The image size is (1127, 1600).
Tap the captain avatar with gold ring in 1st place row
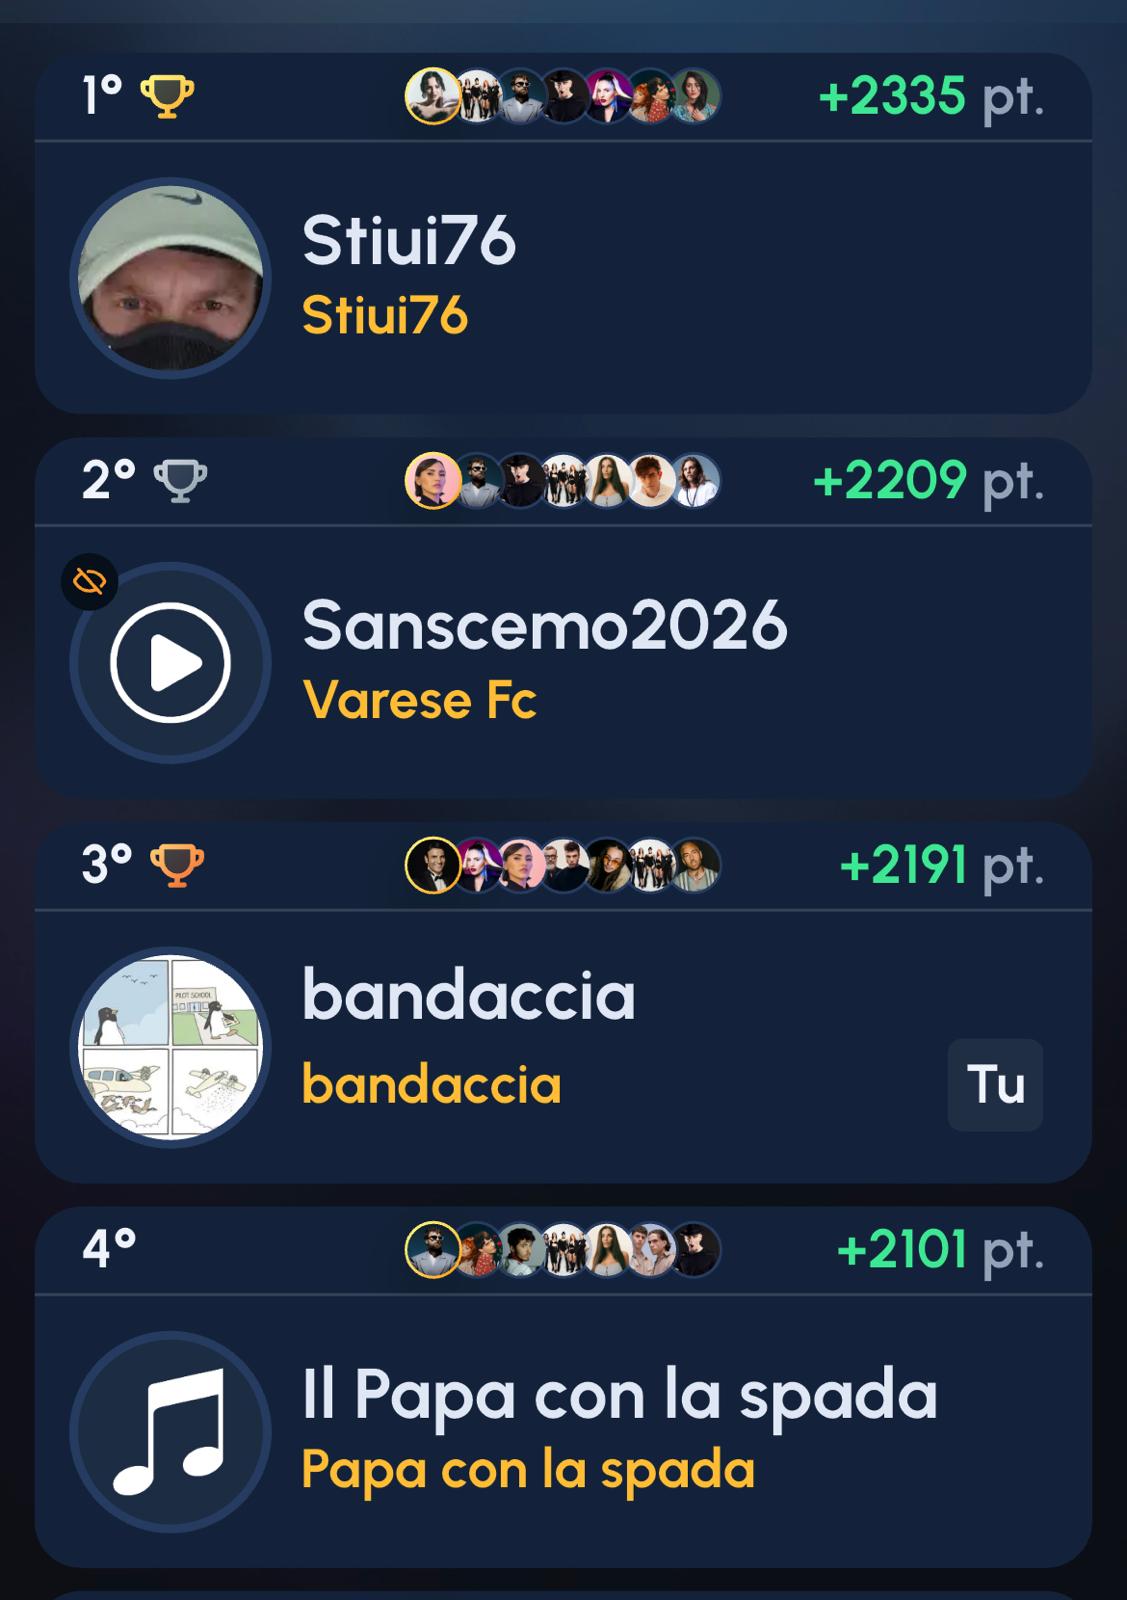433,96
